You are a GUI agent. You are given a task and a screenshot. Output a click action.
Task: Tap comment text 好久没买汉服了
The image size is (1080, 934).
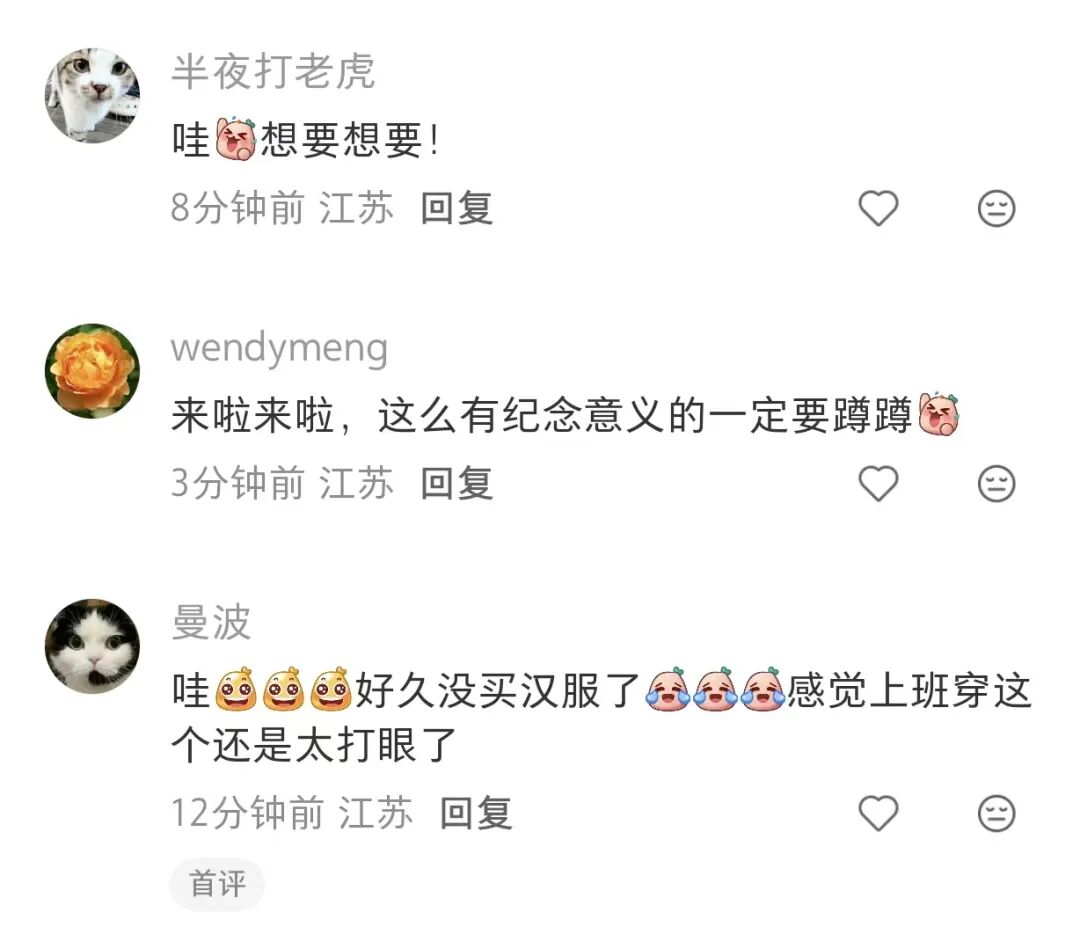click(x=499, y=690)
